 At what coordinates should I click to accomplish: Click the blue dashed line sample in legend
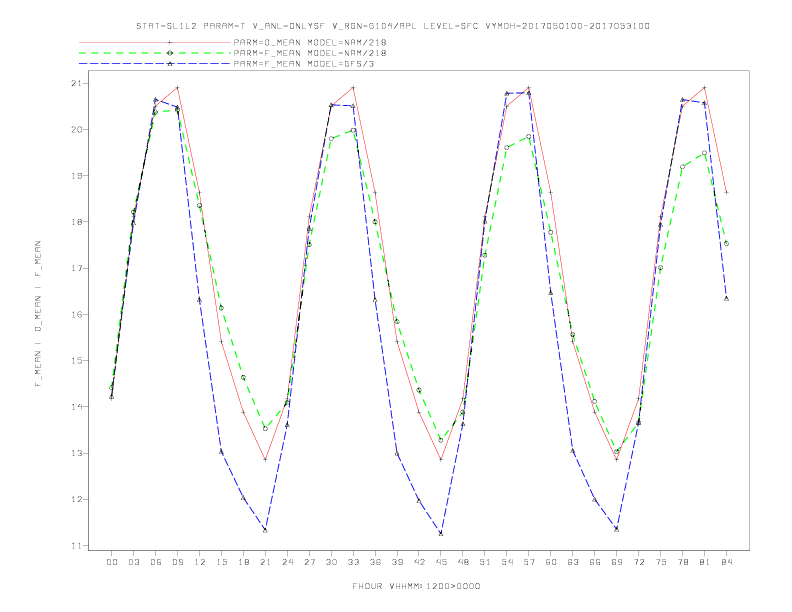coord(155,64)
